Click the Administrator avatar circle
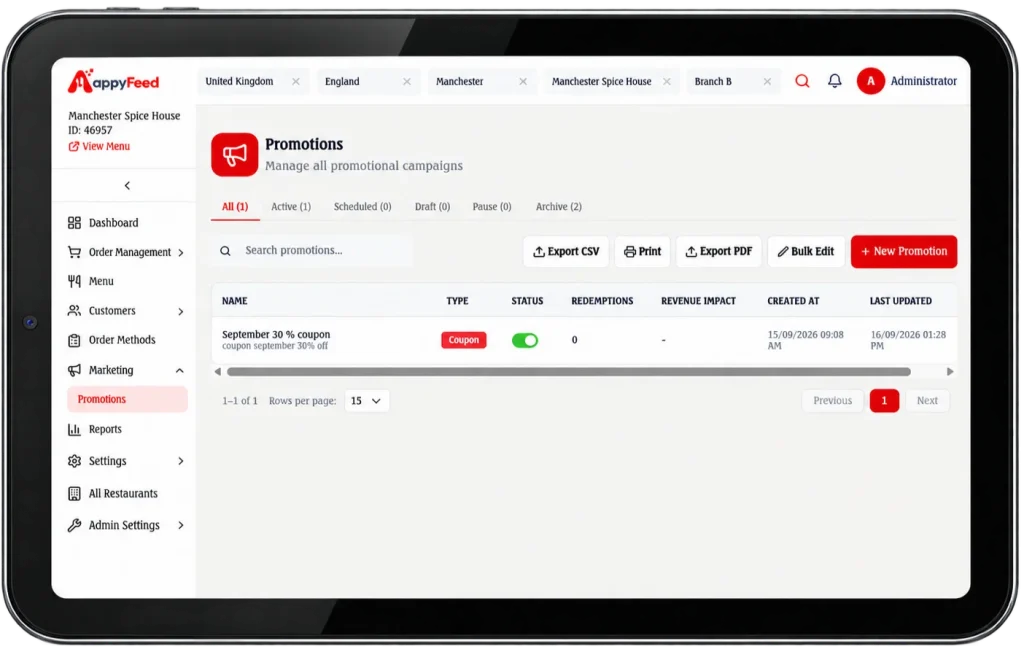Screen dimensions: 1024x649 pos(871,81)
